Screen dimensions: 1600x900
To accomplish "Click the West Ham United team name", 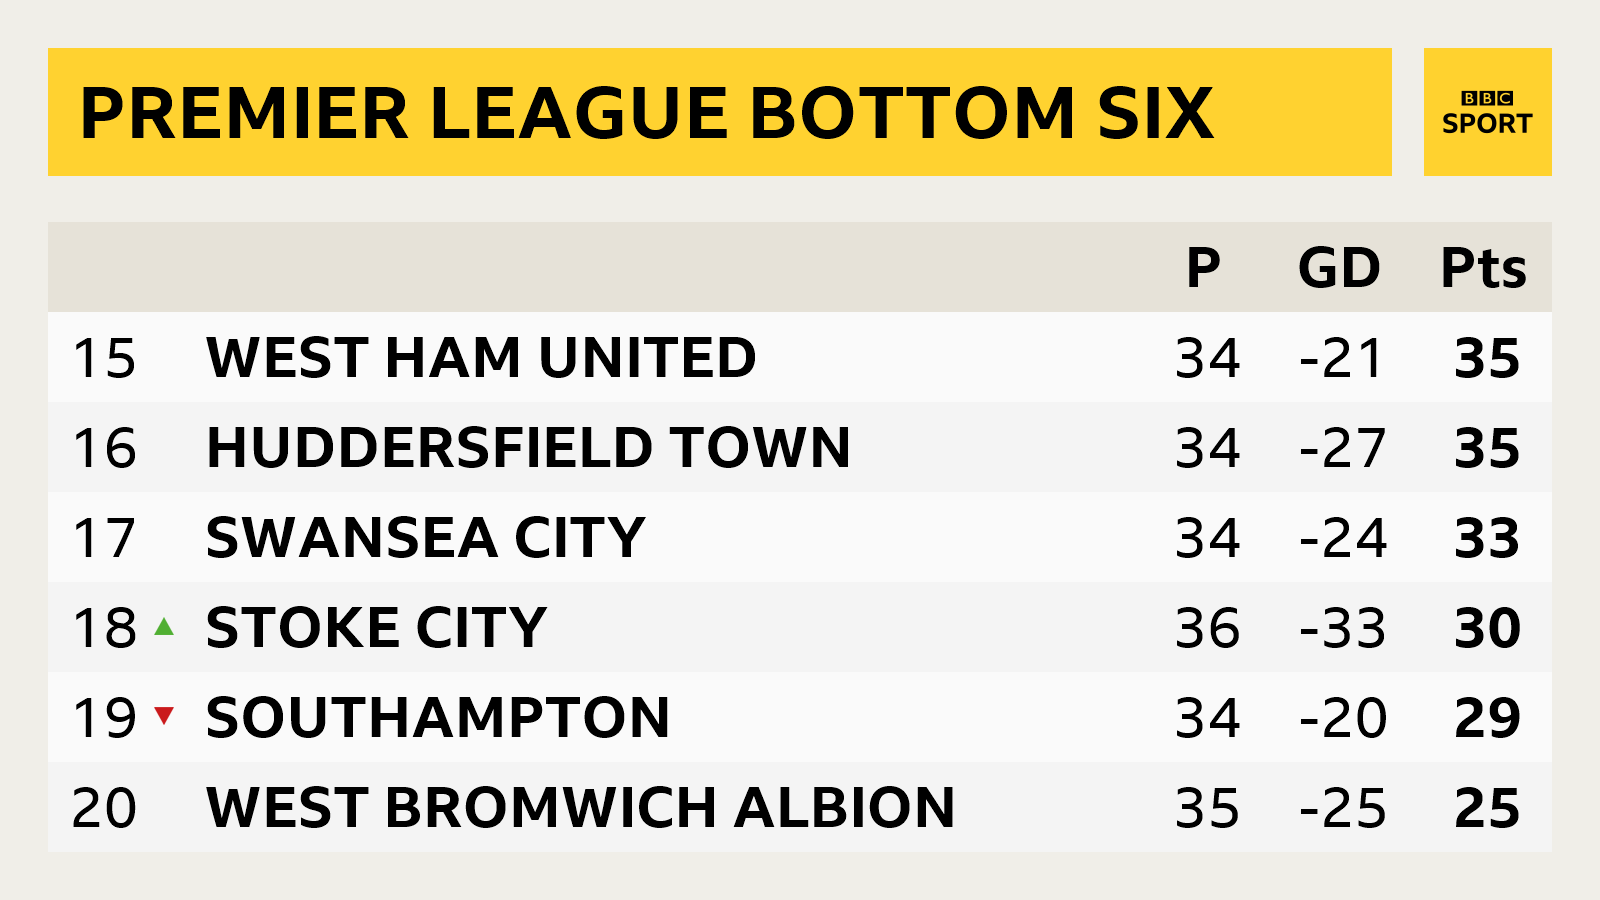I will pos(481,358).
